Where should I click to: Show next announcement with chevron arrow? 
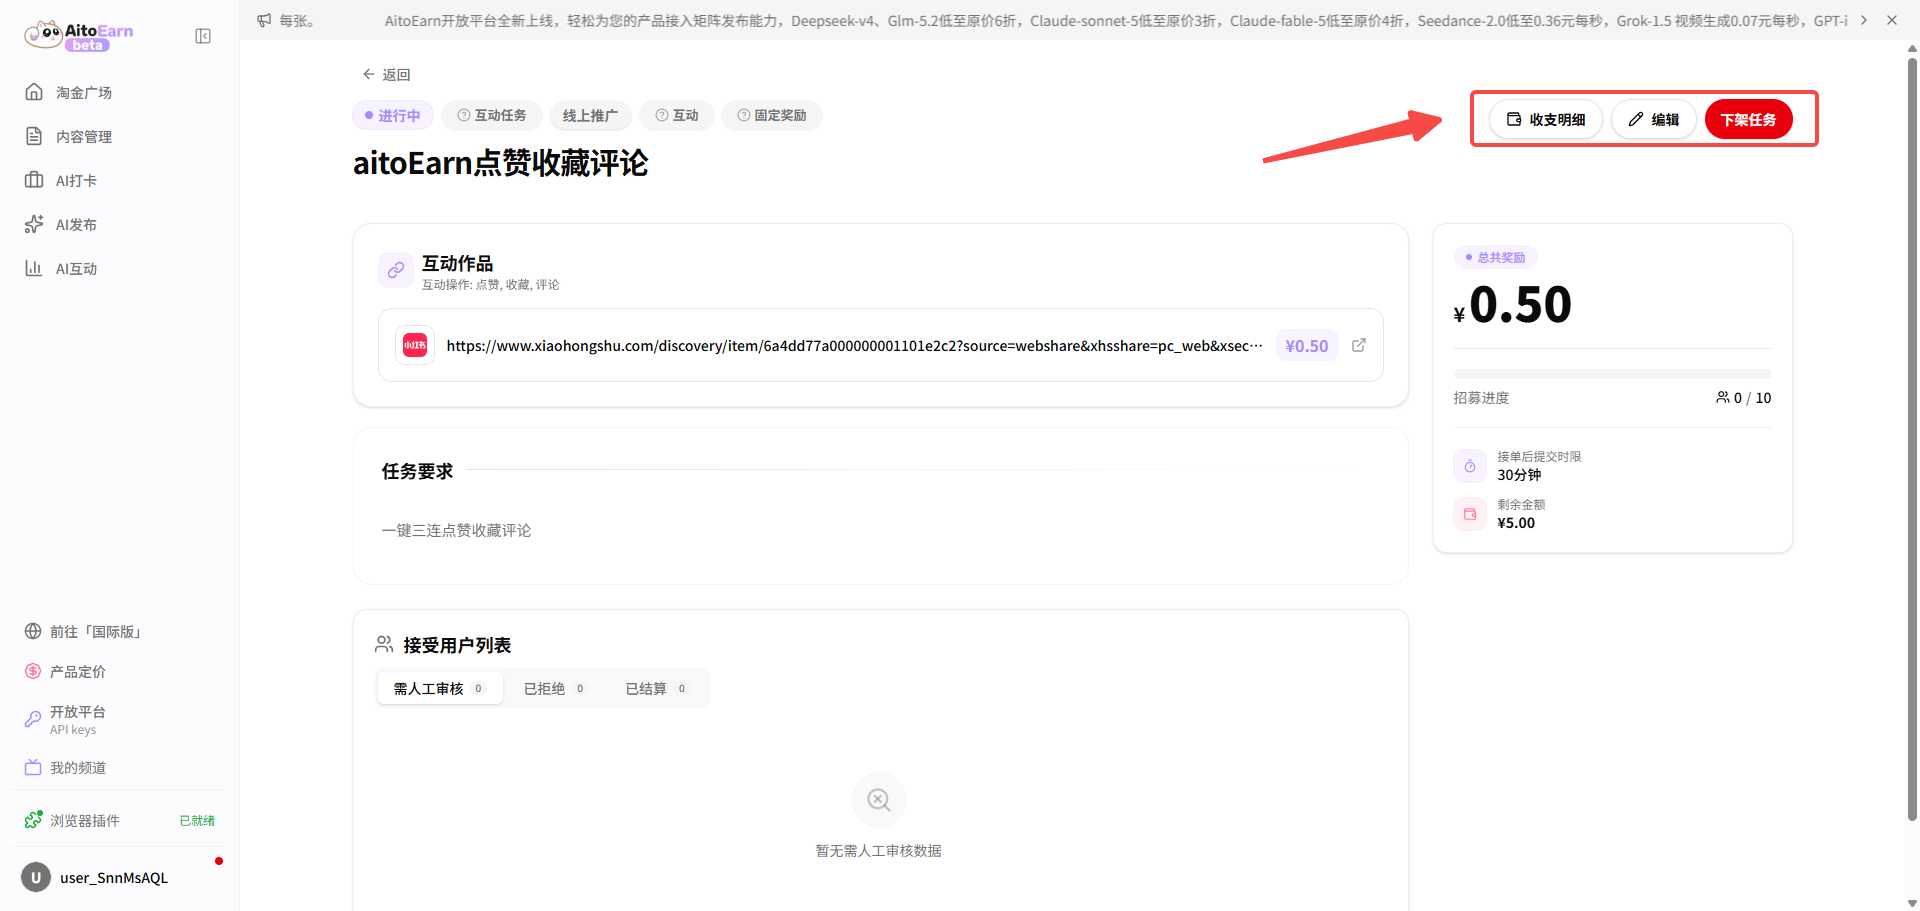tap(1864, 20)
